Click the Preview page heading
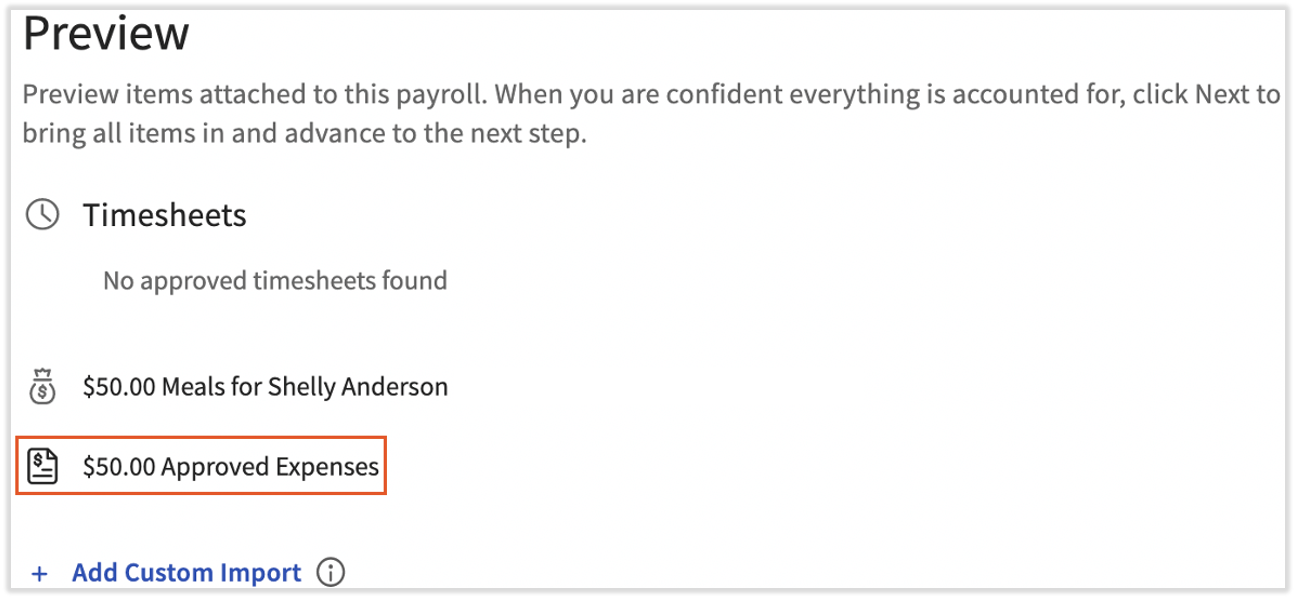Image resolution: width=1296 pixels, height=598 pixels. click(106, 34)
